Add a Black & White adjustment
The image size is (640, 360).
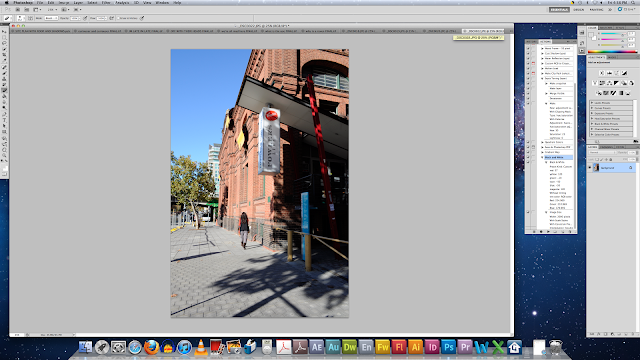[x=617, y=83]
